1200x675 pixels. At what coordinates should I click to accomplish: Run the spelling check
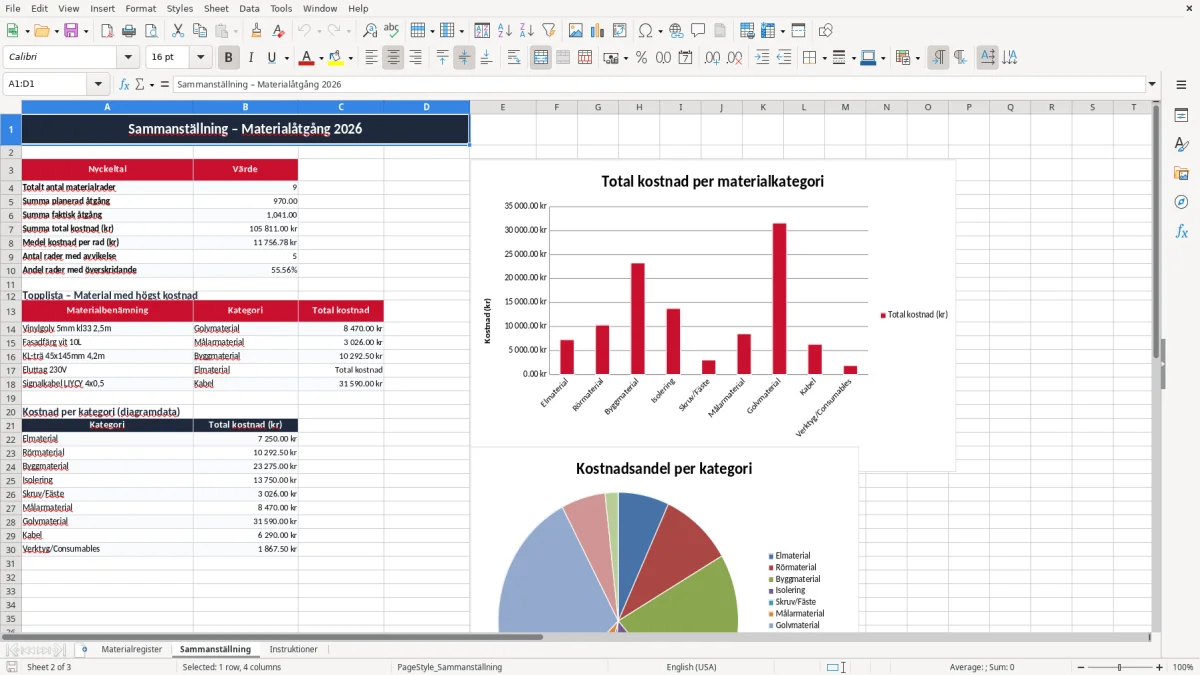point(392,31)
